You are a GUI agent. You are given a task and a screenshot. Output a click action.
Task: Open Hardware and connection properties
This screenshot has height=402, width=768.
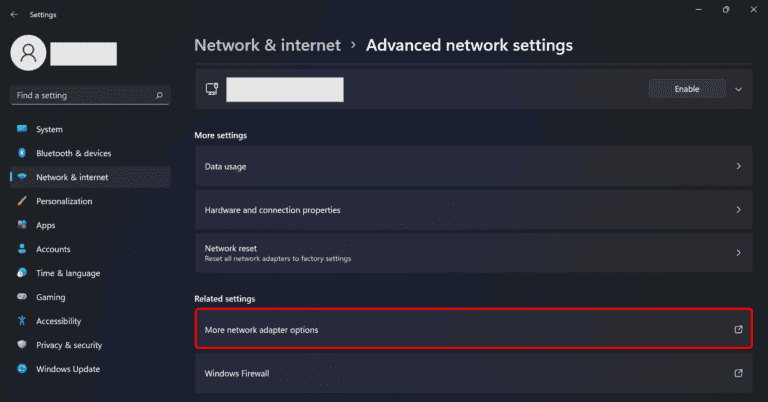[471, 210]
